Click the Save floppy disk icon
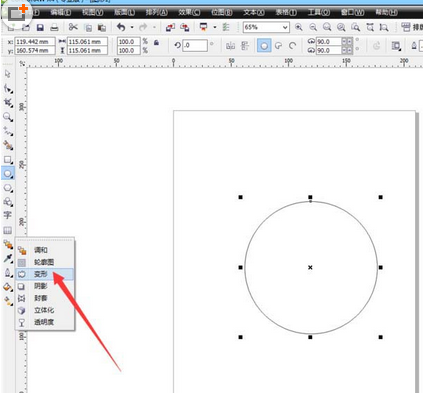423x393 pixels. (x=40, y=27)
